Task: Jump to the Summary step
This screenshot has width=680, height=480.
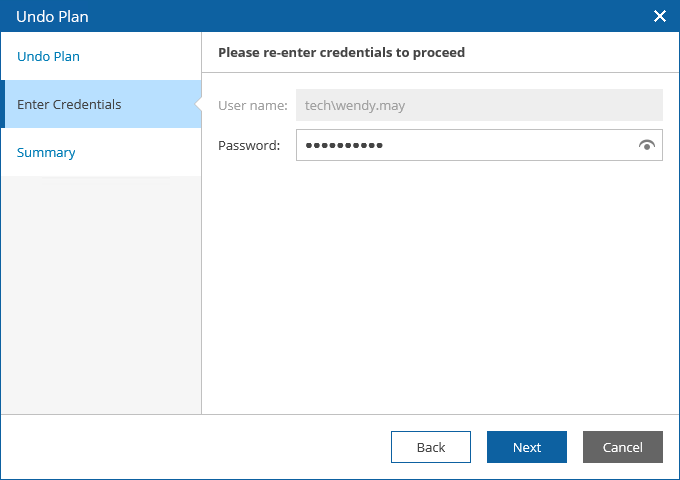Action: (46, 153)
